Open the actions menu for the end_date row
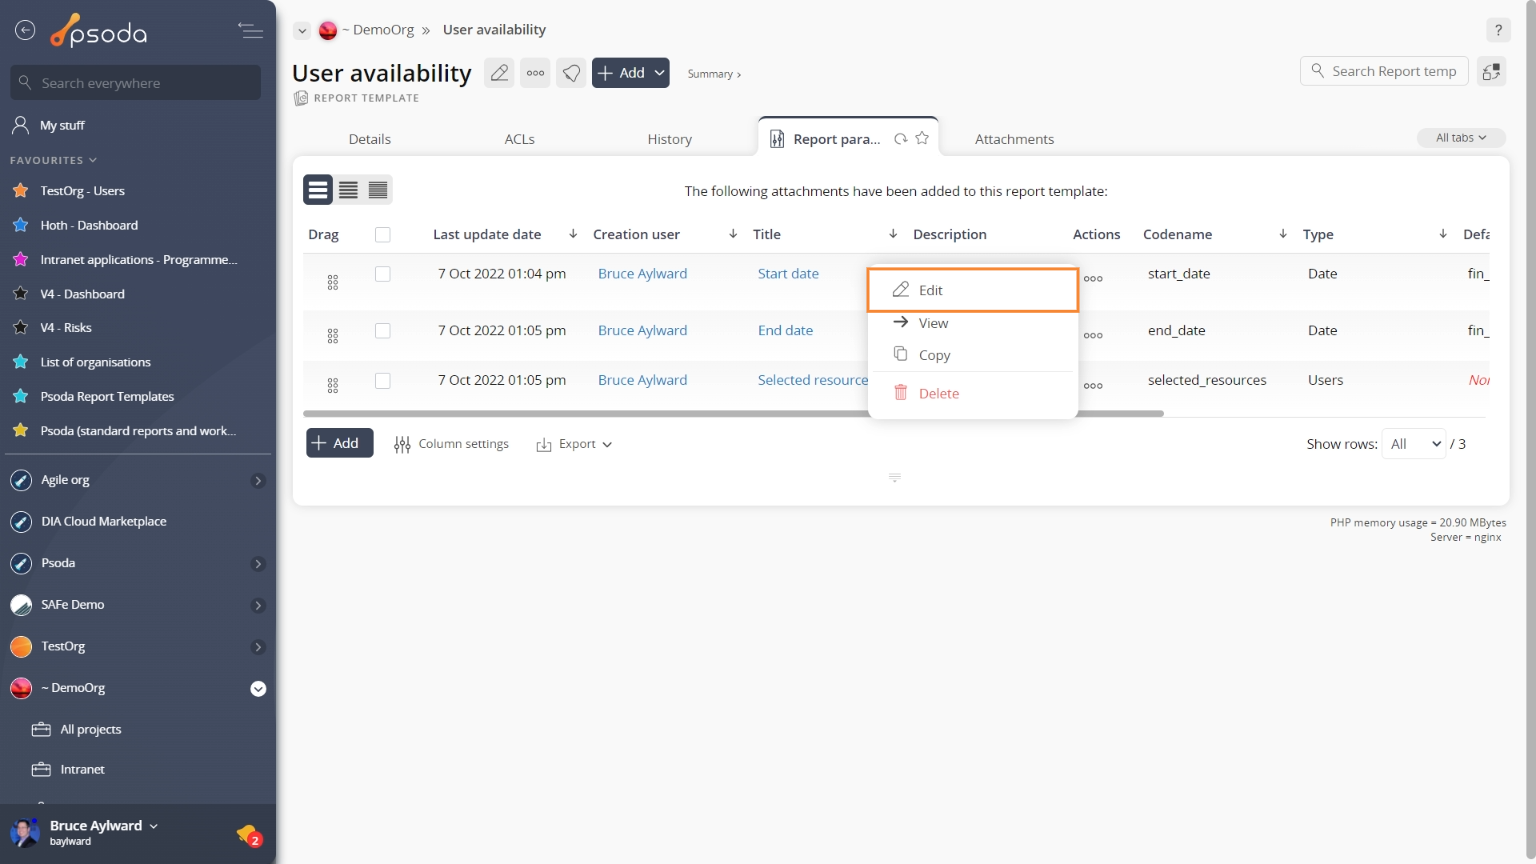The height and width of the screenshot is (864, 1536). point(1093,335)
